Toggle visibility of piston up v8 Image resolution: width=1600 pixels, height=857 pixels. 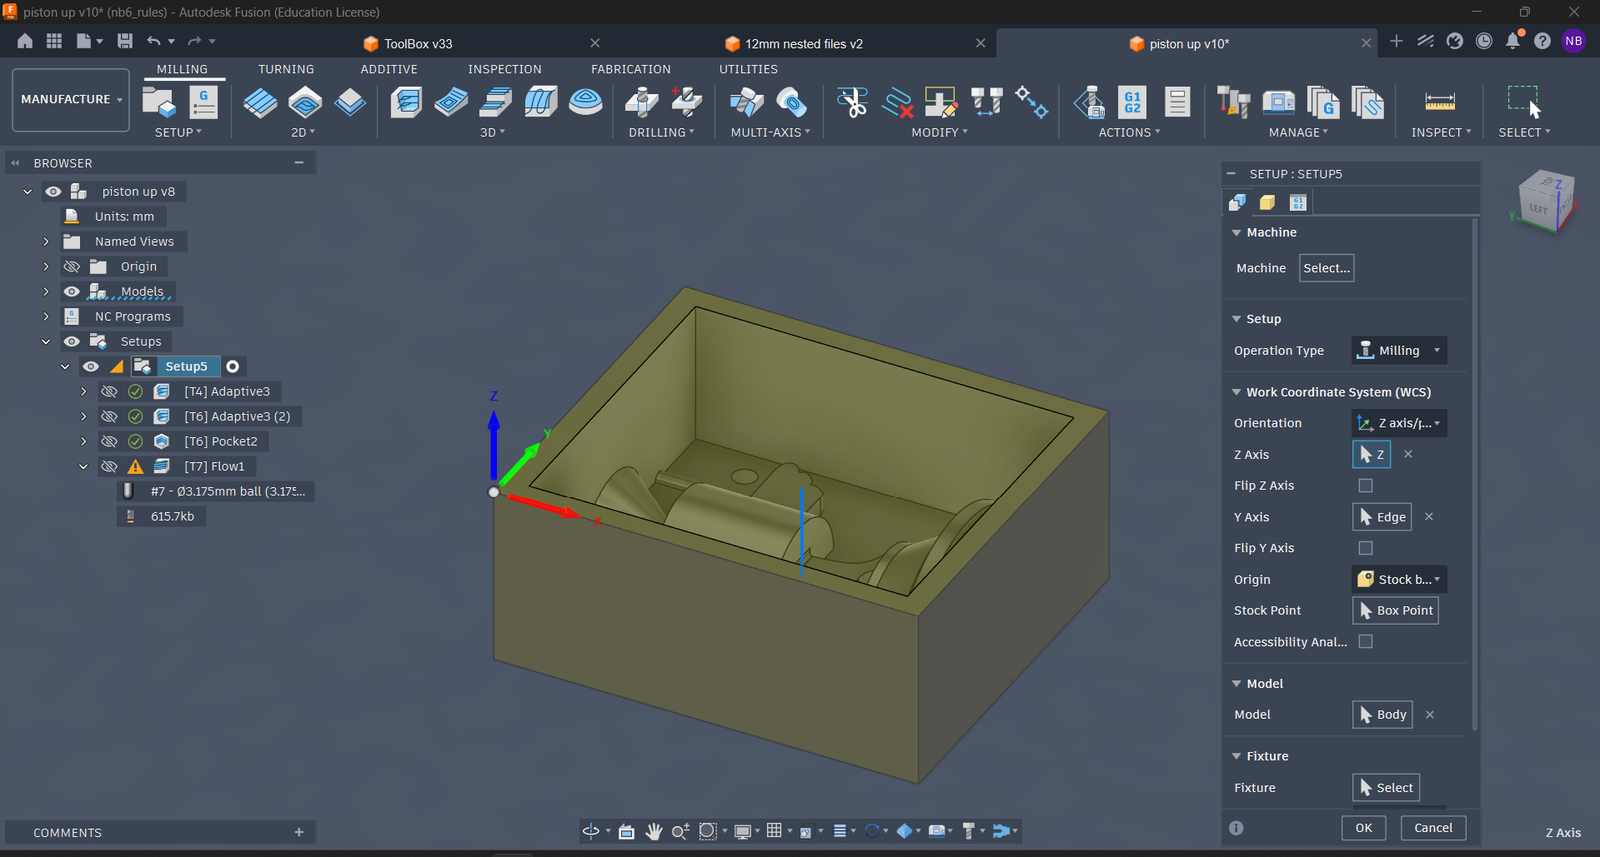point(53,191)
